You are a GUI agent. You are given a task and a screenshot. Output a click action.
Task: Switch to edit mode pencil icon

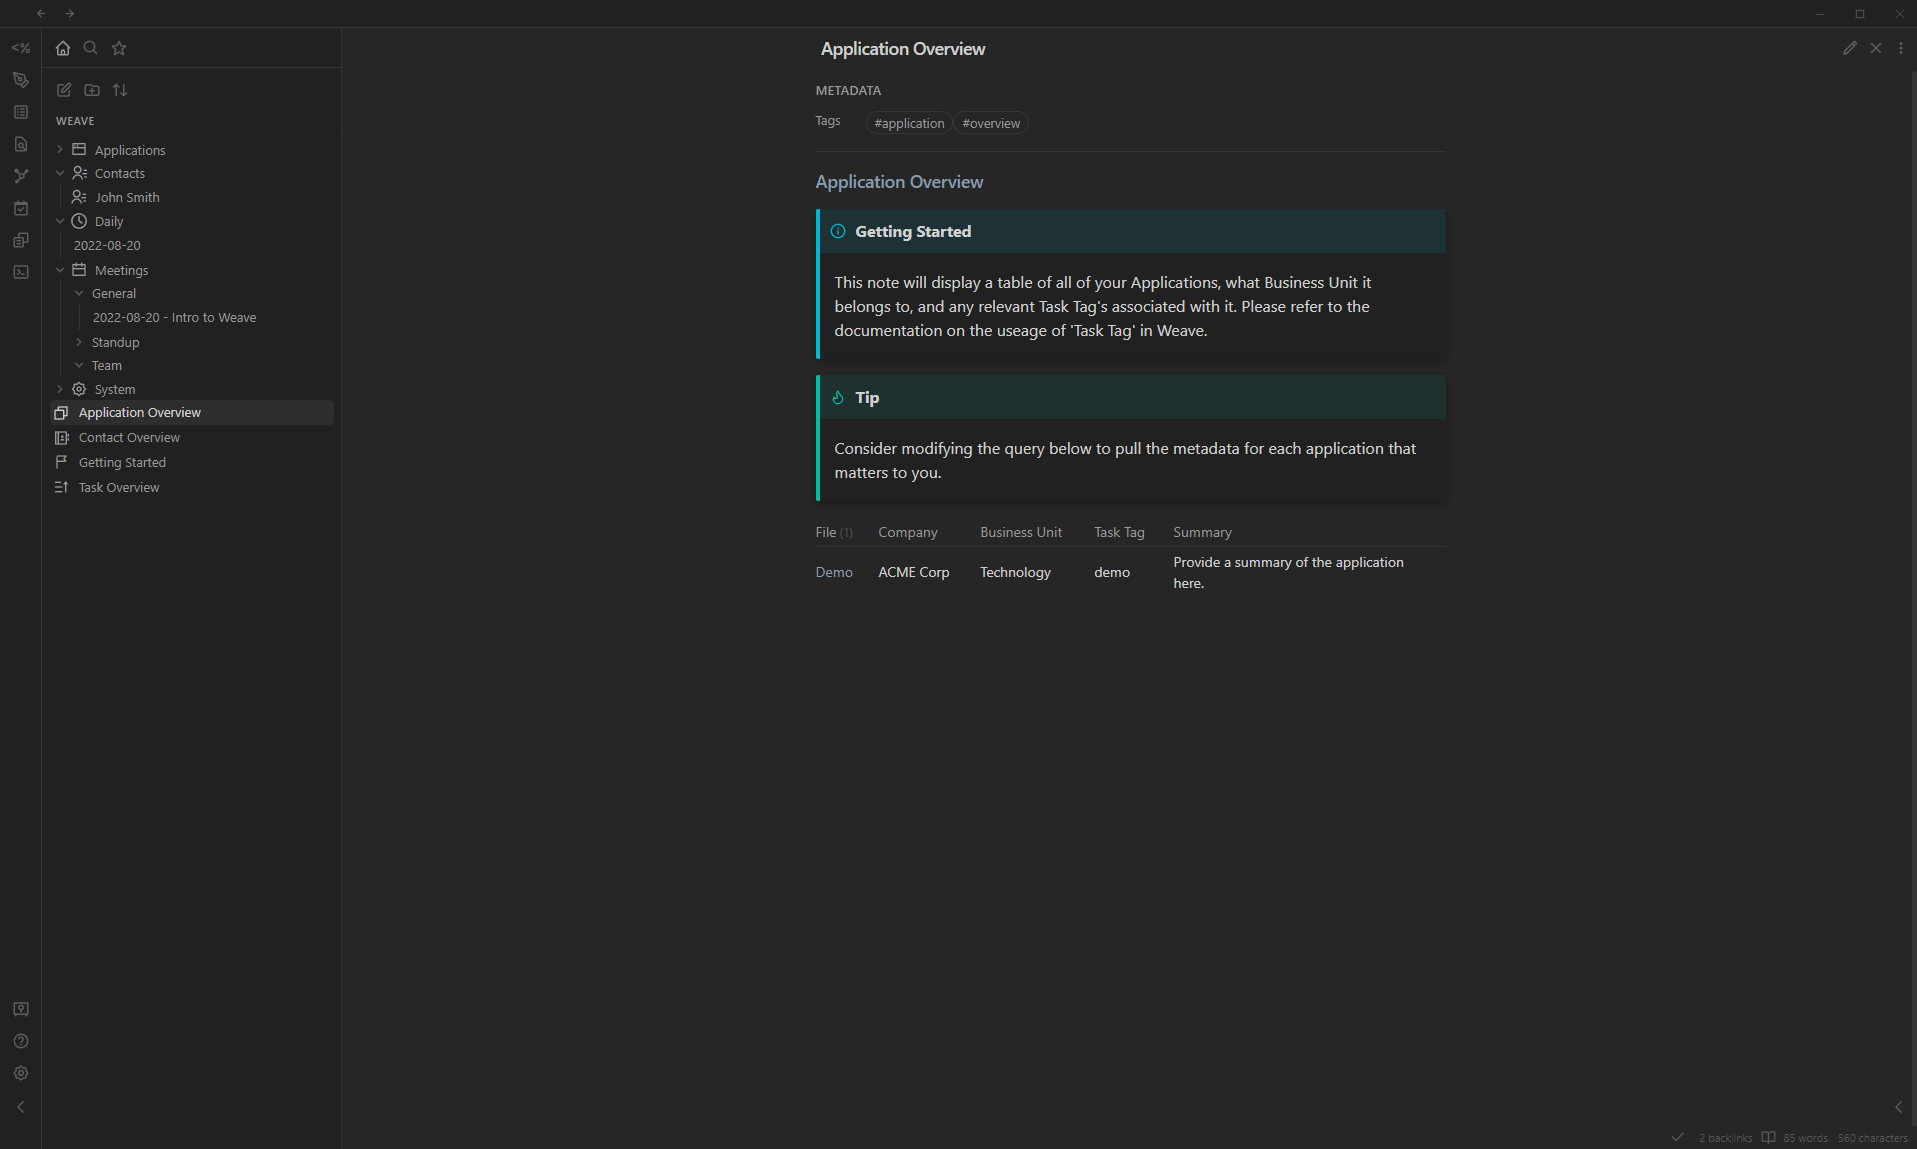tap(1850, 48)
